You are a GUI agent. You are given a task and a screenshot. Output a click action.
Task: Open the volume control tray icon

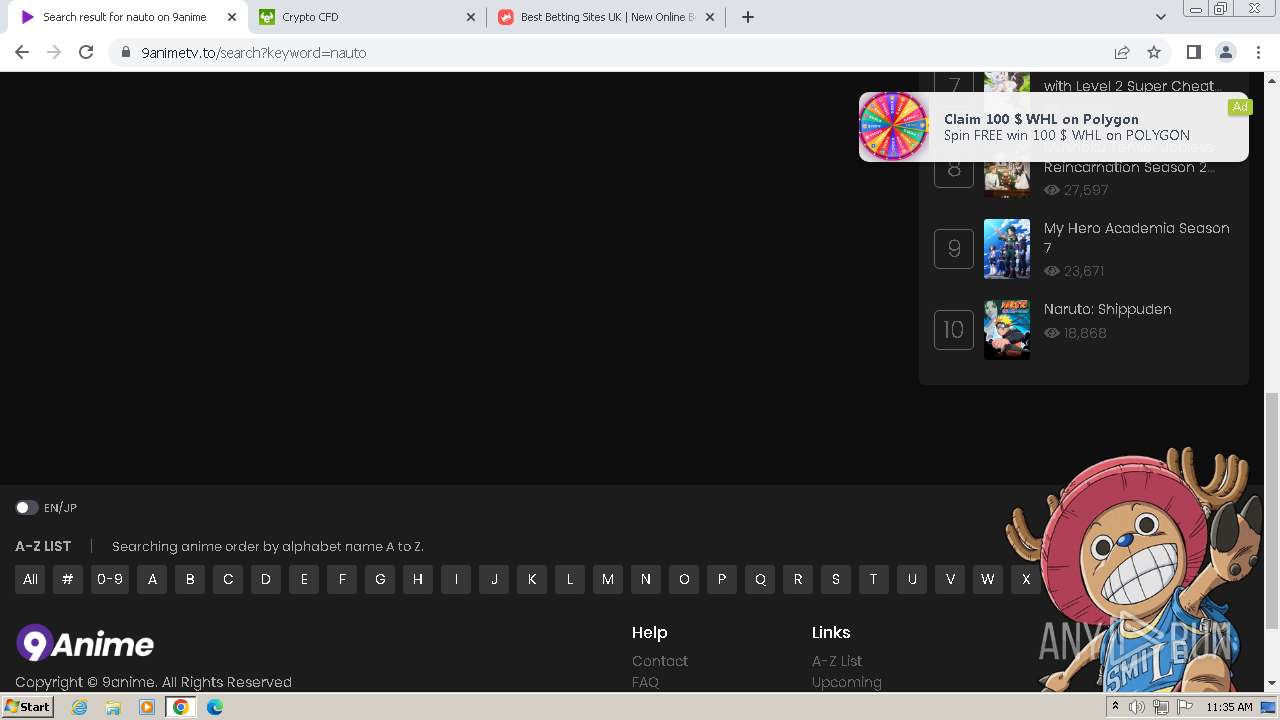point(1137,707)
